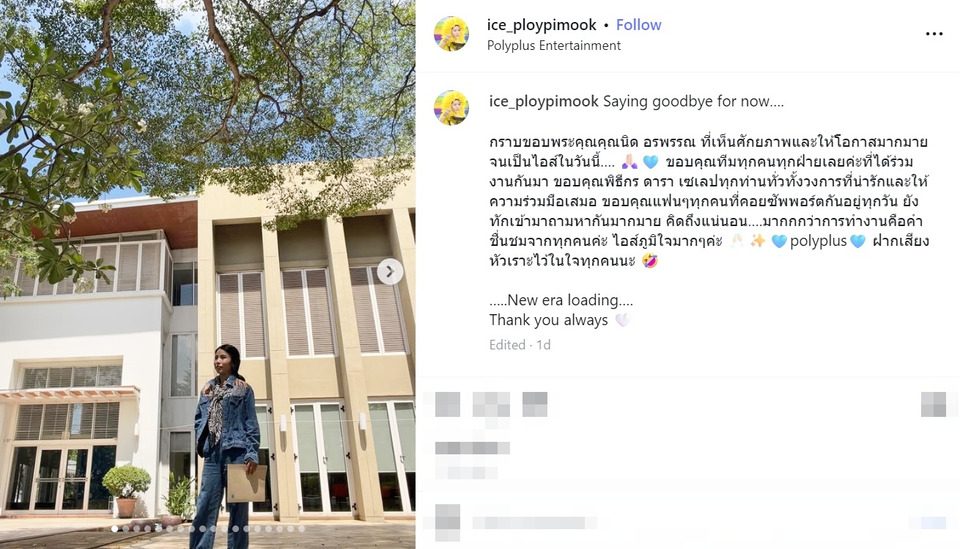Open the ice_ploypimook username link in the header

click(x=541, y=25)
